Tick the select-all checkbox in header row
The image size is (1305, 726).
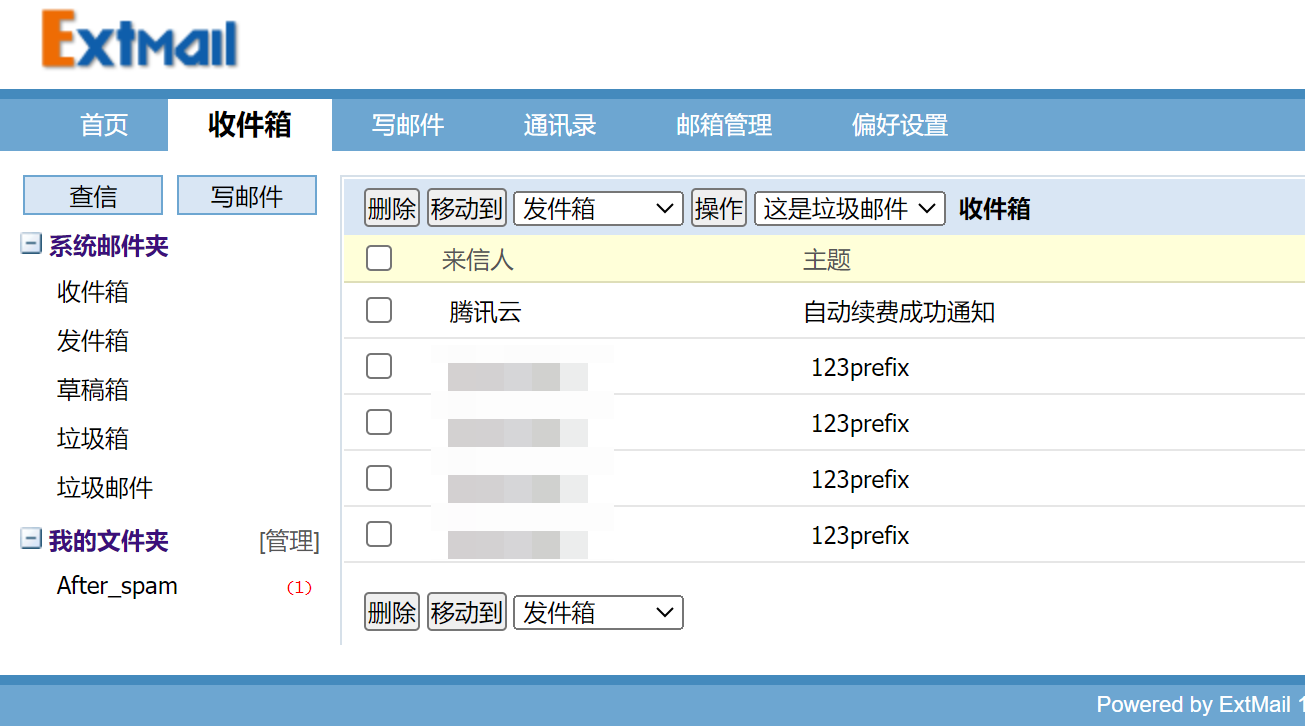tap(379, 259)
